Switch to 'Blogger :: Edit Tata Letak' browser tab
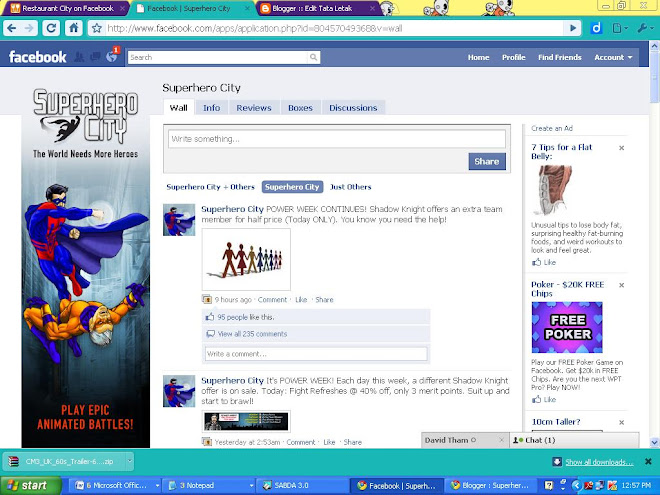Viewport: 660px width, 495px height. click(x=317, y=8)
